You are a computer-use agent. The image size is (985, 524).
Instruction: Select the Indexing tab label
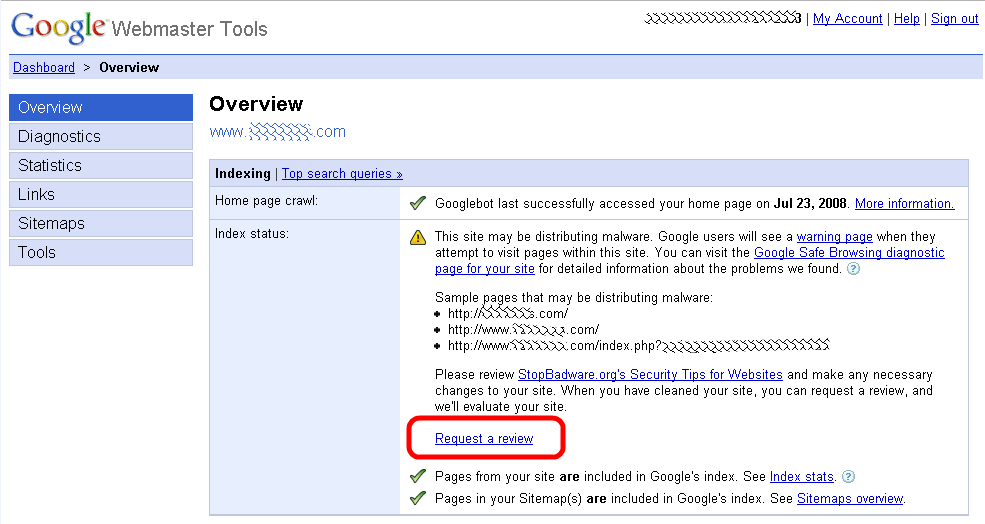point(242,173)
